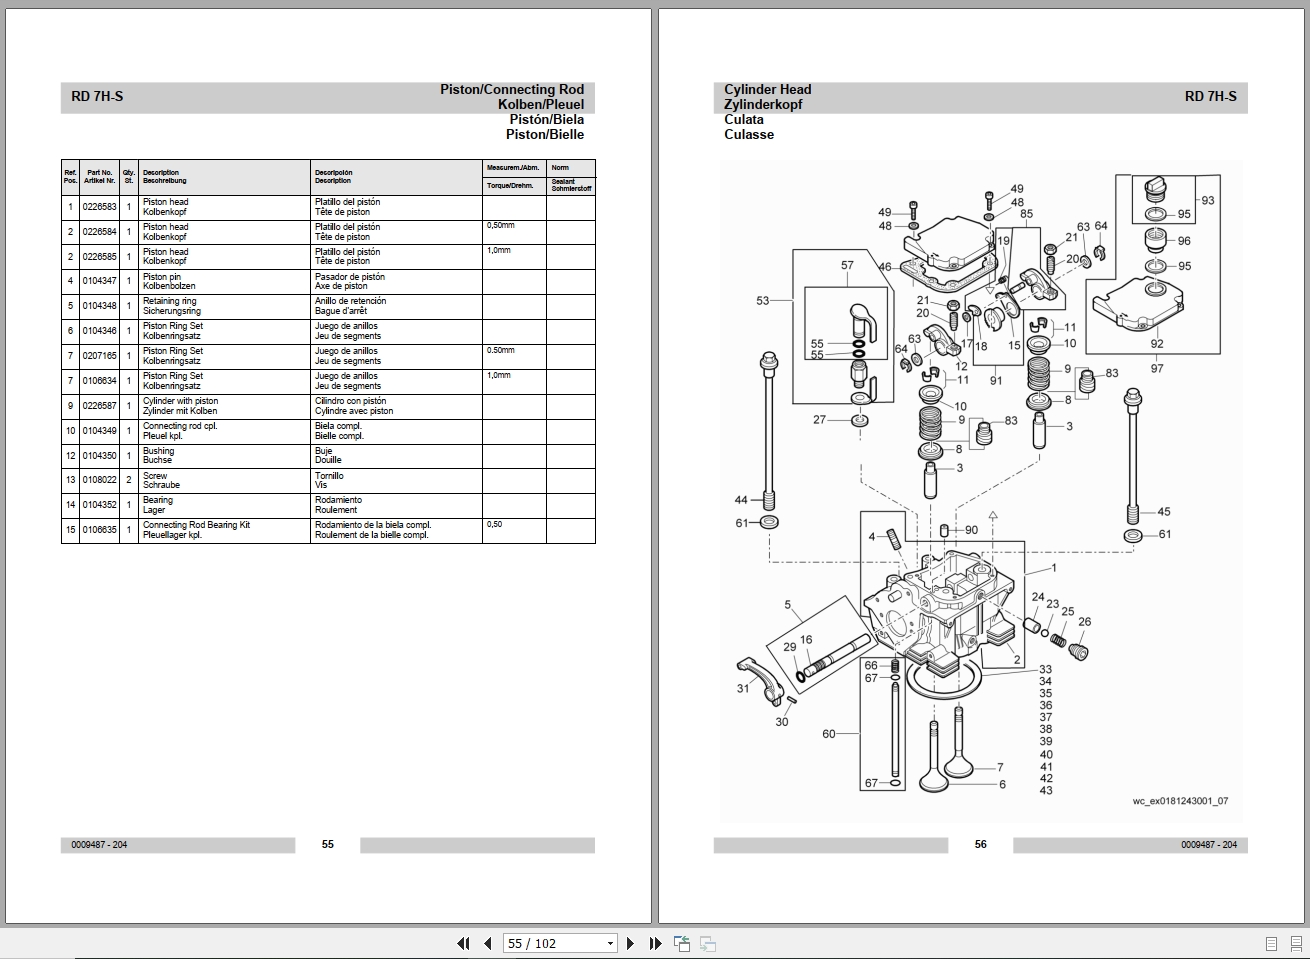The width and height of the screenshot is (1310, 959).
Task: Select the fit-page view icon
Action: pos(683,943)
